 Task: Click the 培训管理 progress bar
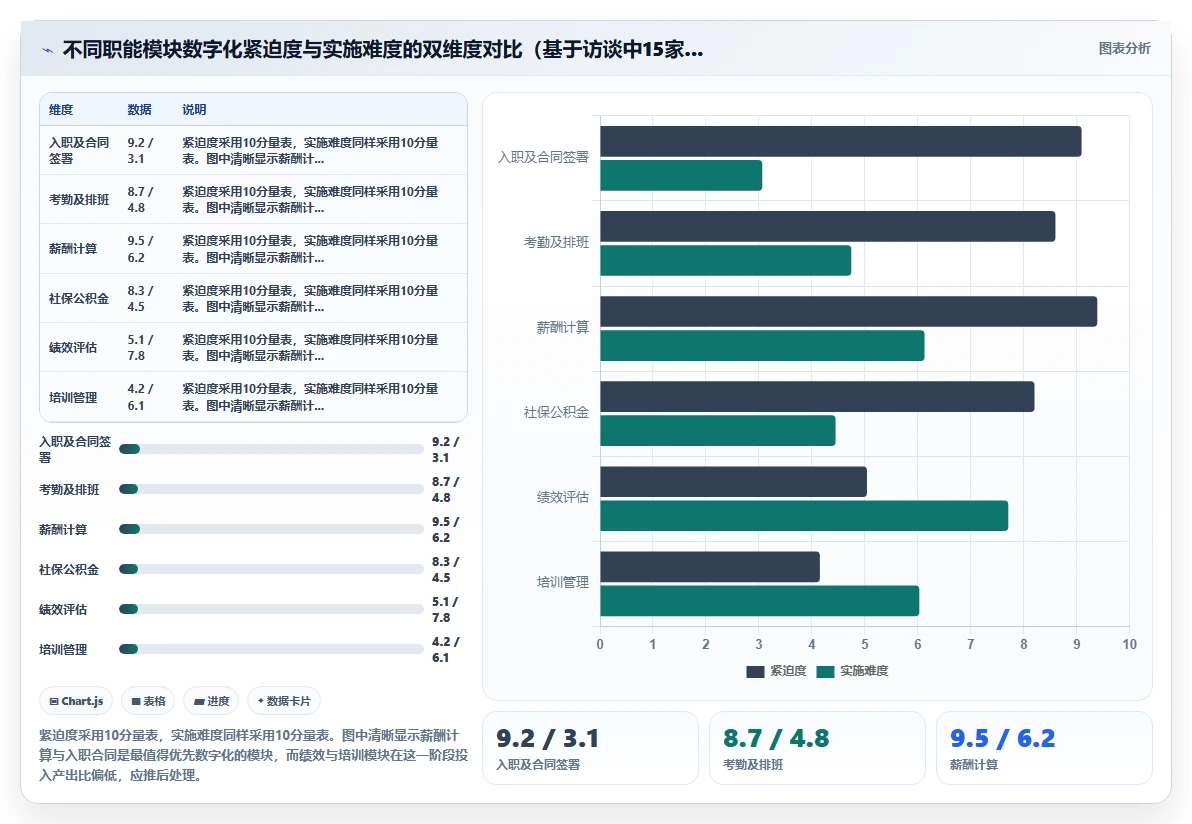coord(271,649)
